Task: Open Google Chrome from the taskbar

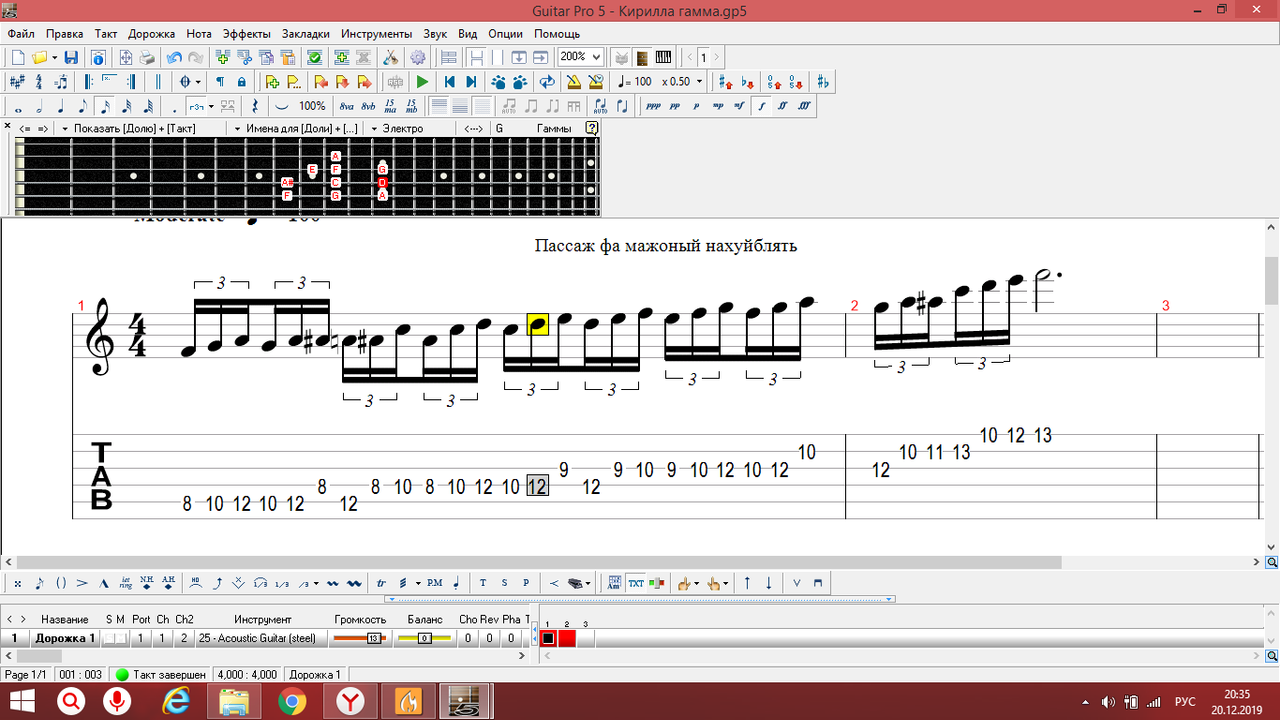Action: [x=293, y=702]
